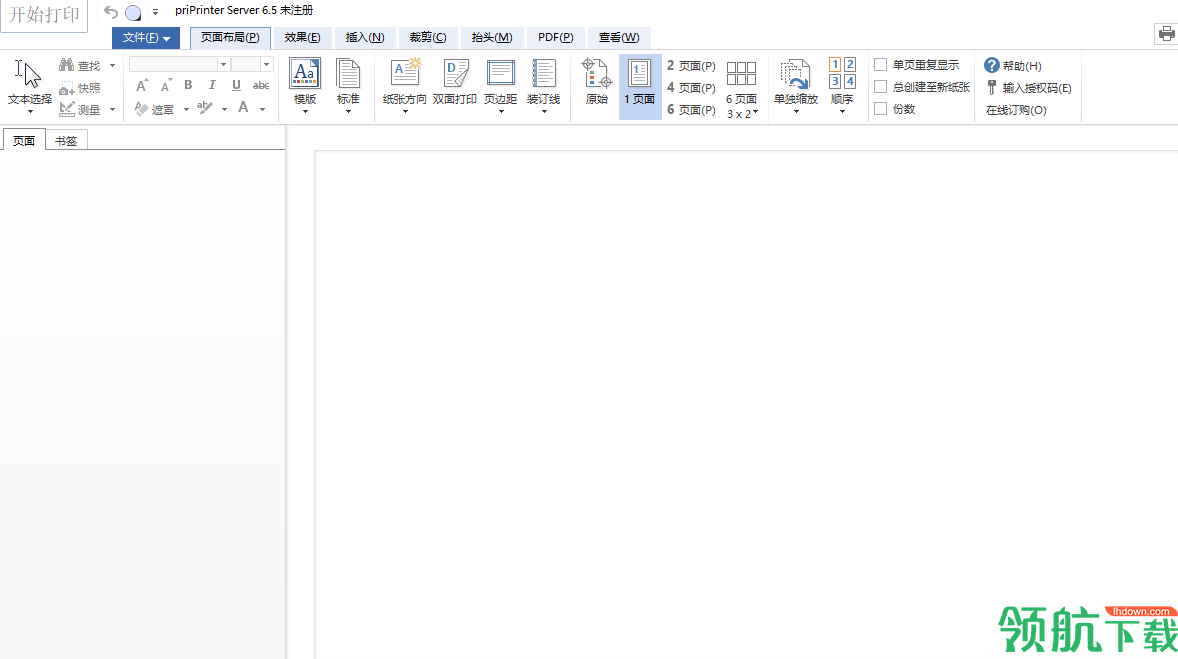
Task: Choose 4 页面(P) layout
Action: pyautogui.click(x=691, y=88)
